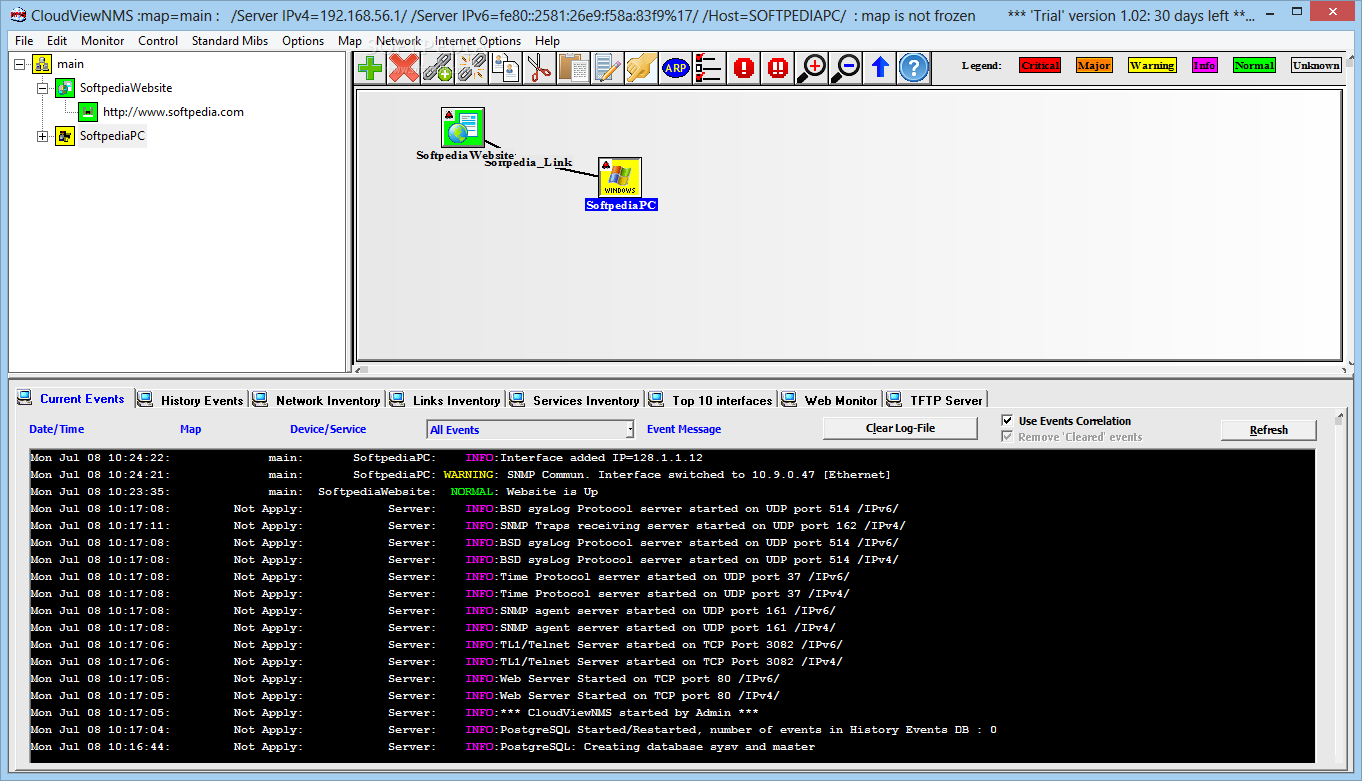Click the green plus add icon

[370, 67]
